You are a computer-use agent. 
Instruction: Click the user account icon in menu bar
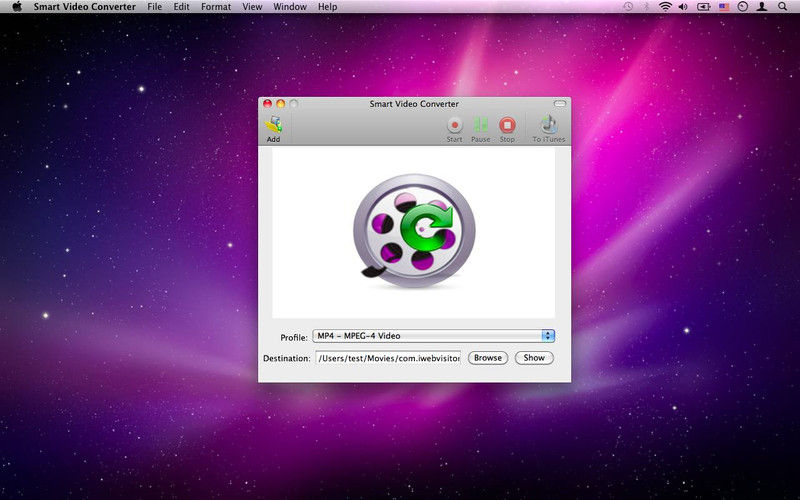click(x=762, y=7)
